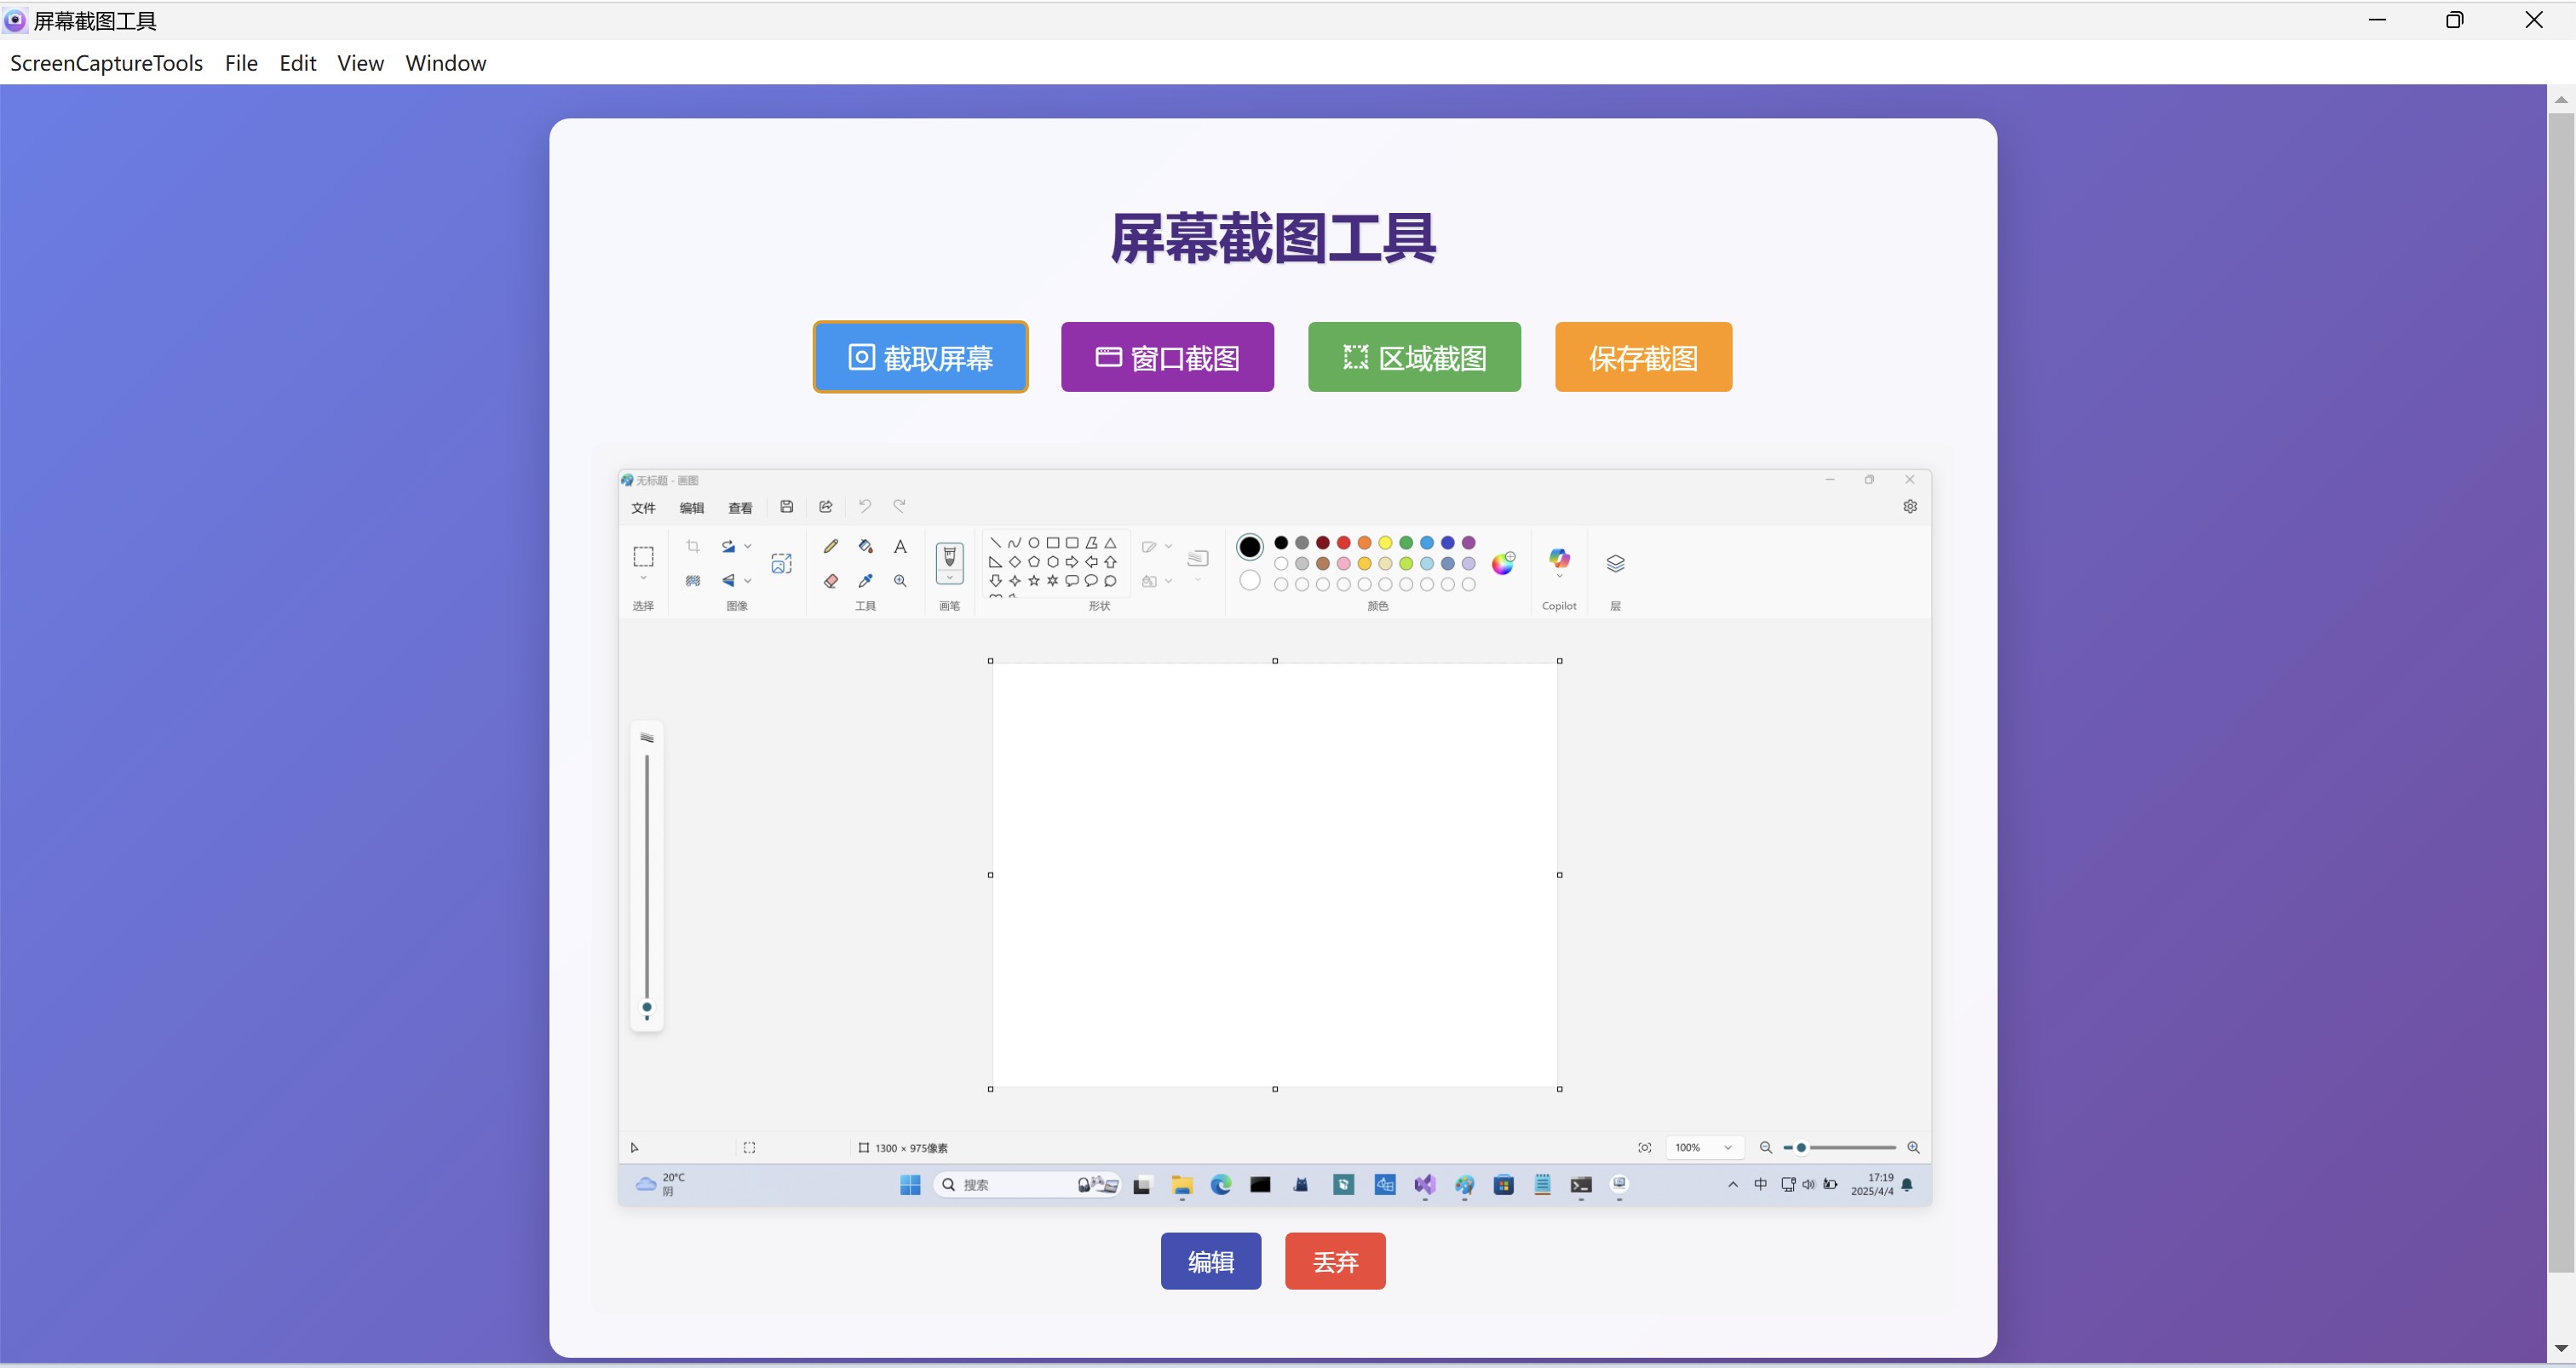2576x1368 pixels.
Task: Start a region capture with 区域截图
Action: pyautogui.click(x=1414, y=357)
